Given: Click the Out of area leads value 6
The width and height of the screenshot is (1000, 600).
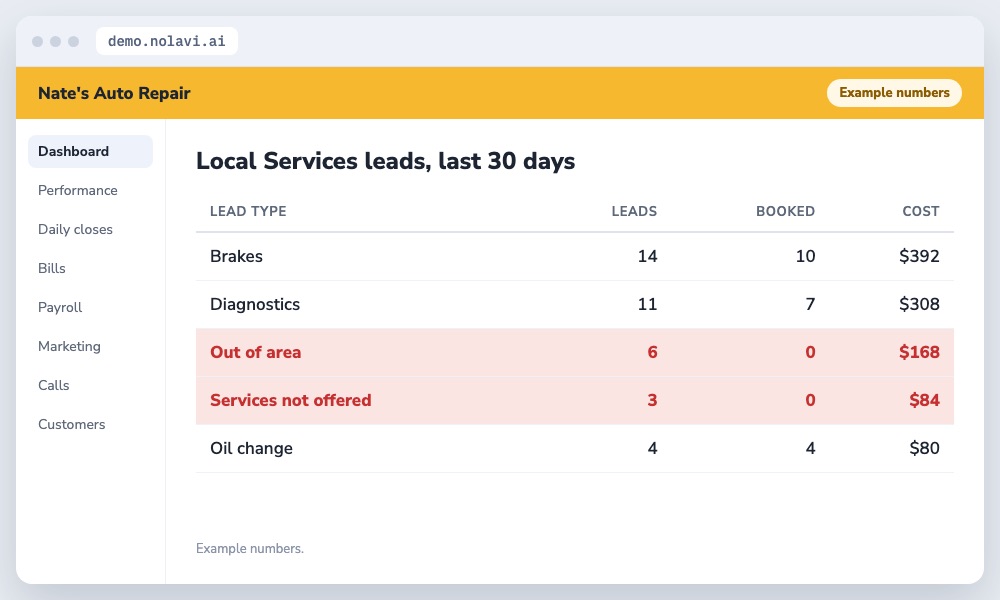Looking at the screenshot, I should (652, 352).
